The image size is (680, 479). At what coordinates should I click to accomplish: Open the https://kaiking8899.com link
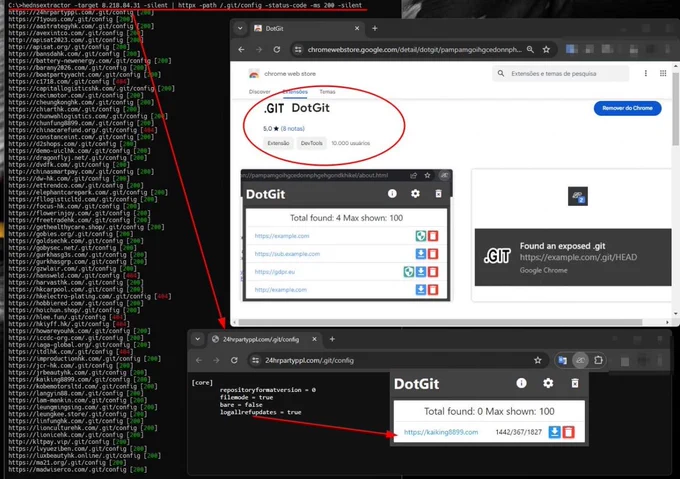click(x=441, y=432)
